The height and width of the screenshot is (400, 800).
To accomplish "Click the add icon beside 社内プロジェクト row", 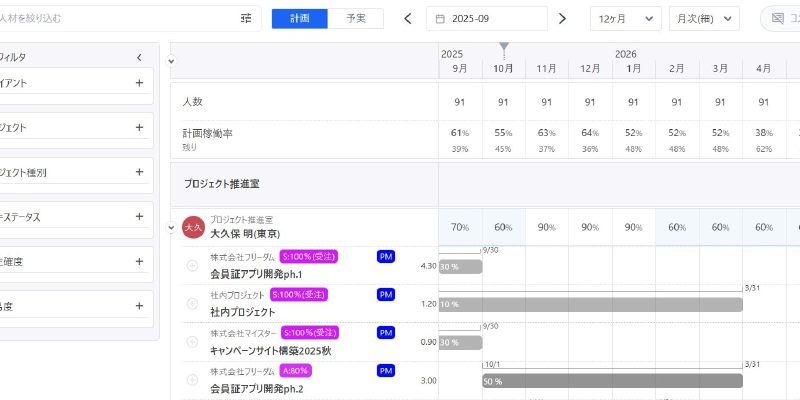I will coord(192,303).
